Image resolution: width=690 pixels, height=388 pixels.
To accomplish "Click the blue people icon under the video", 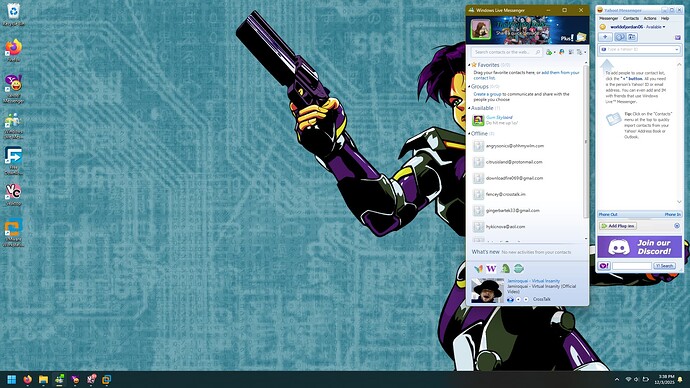I will [x=510, y=299].
